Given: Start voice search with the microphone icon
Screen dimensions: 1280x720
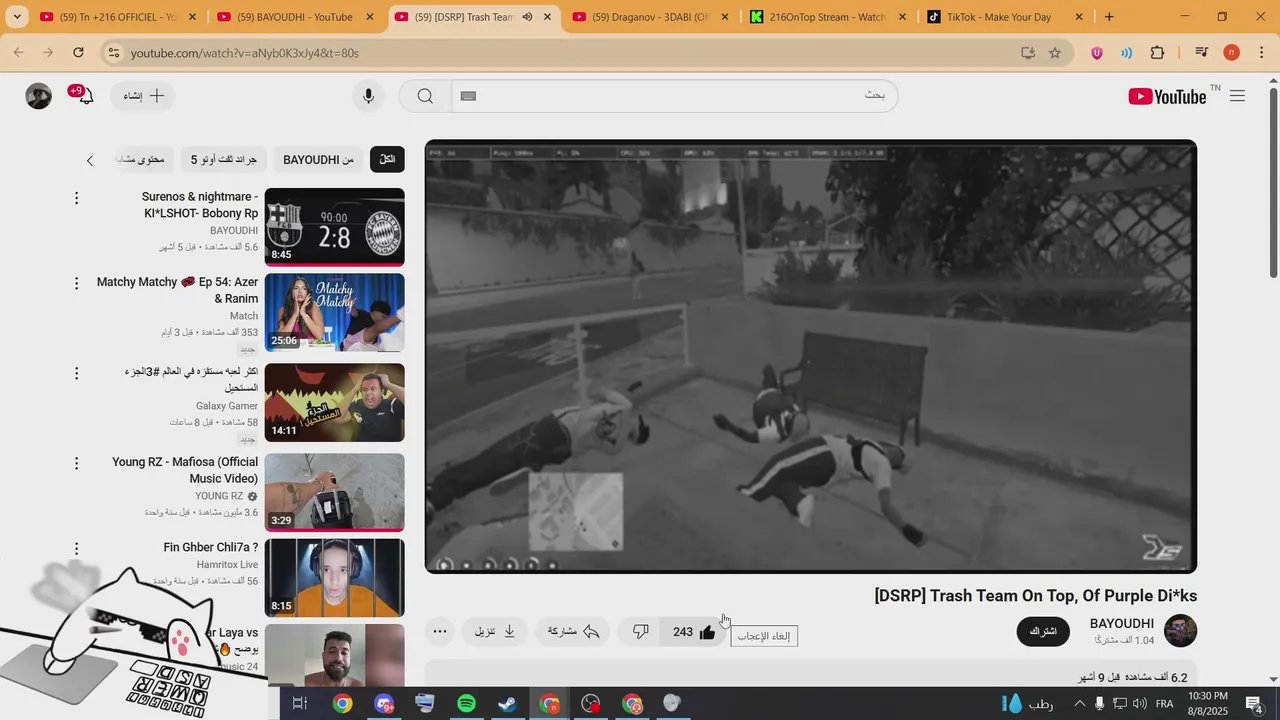Looking at the screenshot, I should (369, 96).
